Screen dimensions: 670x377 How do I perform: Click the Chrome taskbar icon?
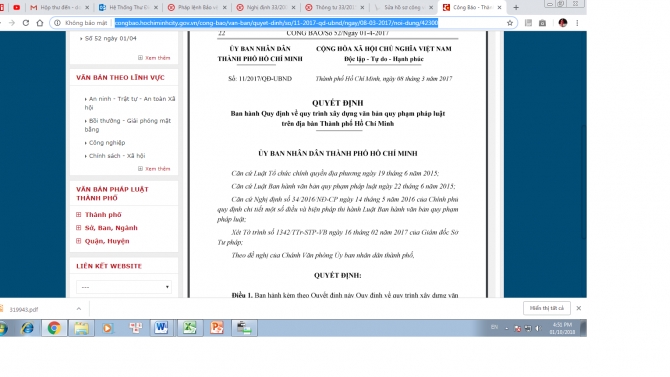click(54, 328)
